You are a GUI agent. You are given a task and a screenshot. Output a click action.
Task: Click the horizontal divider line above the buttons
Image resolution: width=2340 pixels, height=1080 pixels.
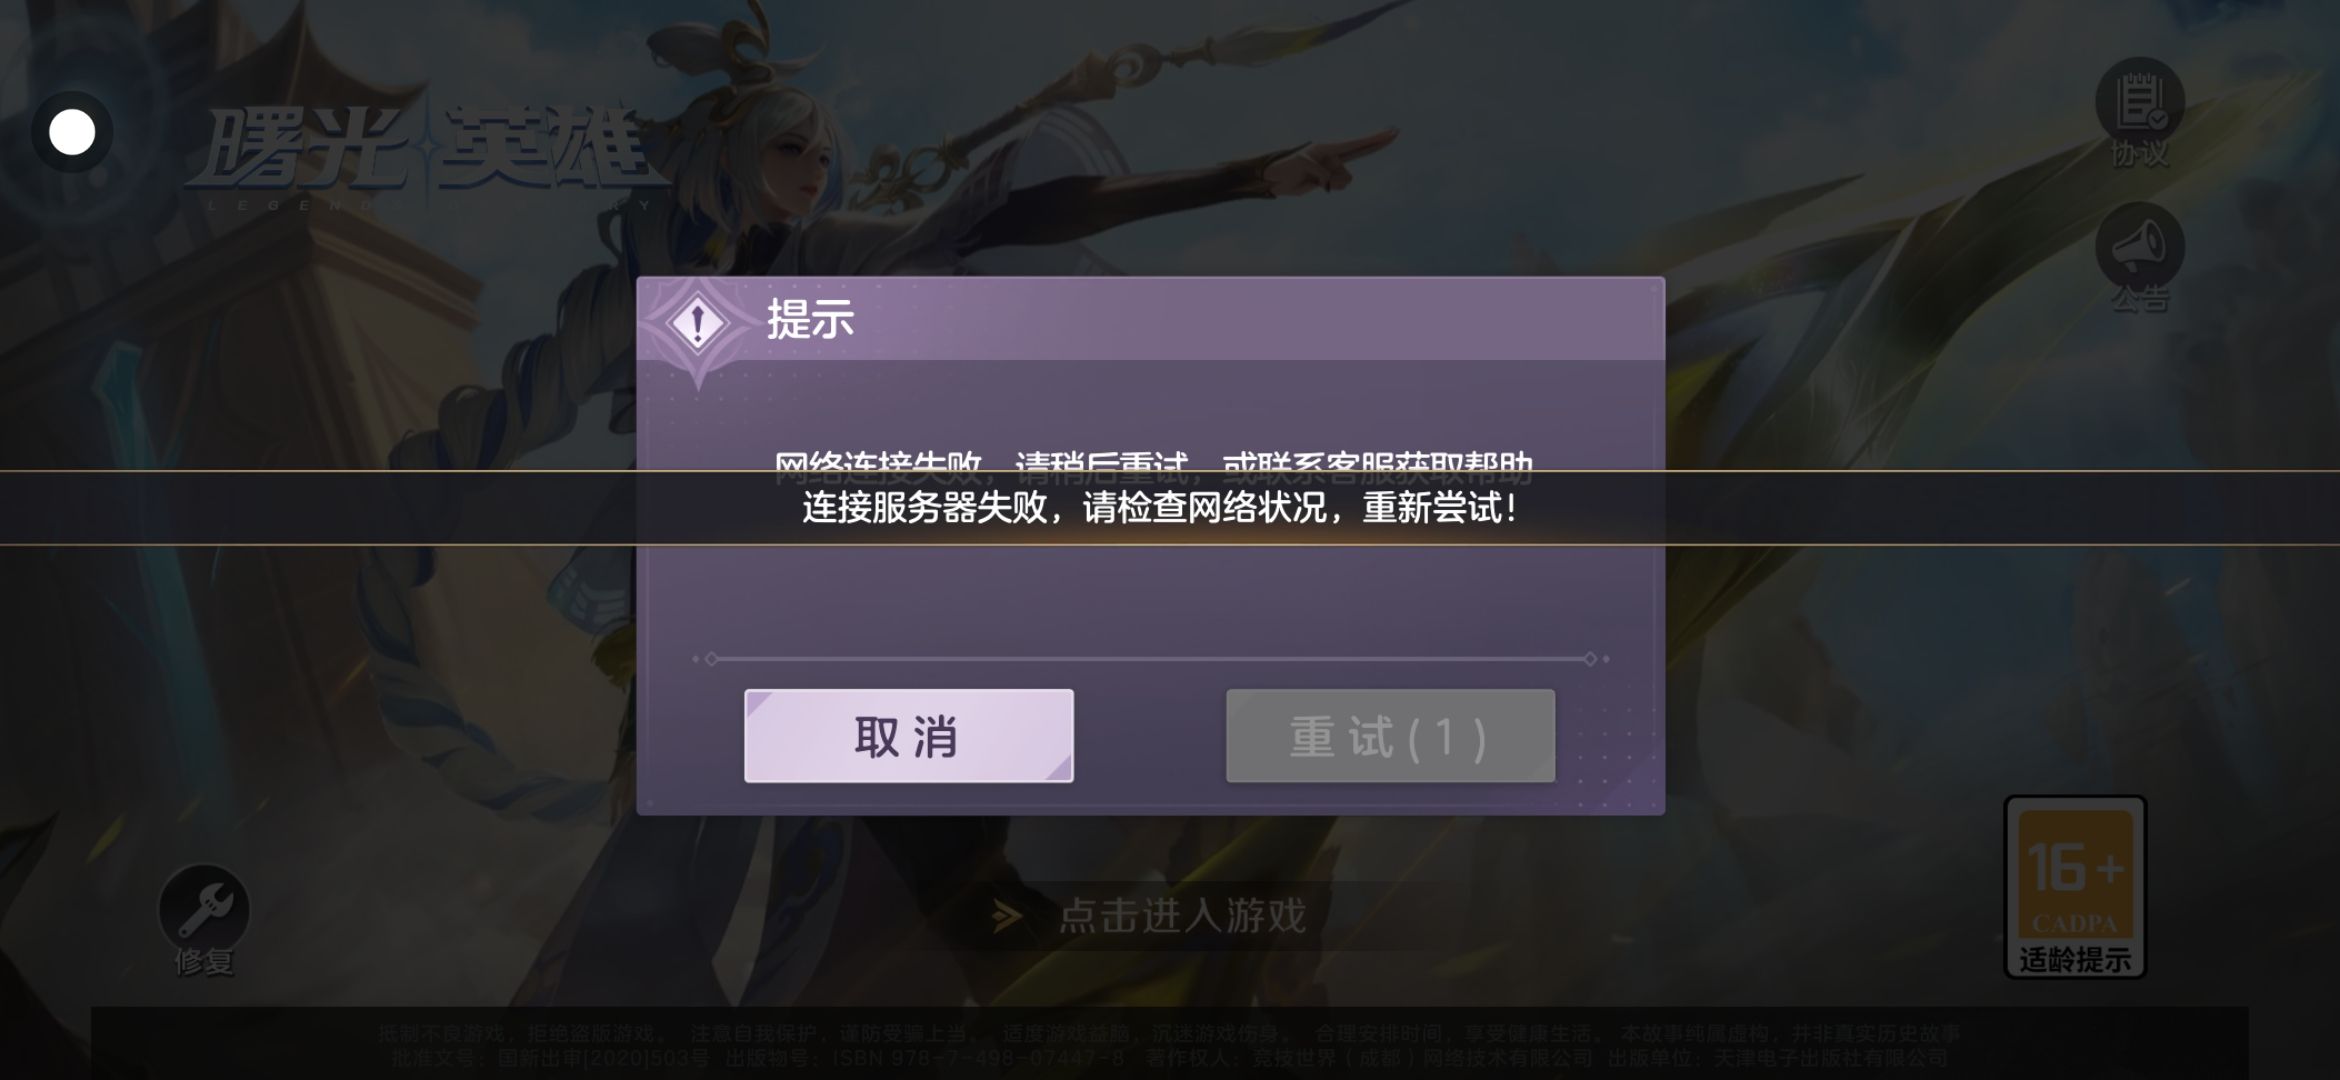point(1150,659)
